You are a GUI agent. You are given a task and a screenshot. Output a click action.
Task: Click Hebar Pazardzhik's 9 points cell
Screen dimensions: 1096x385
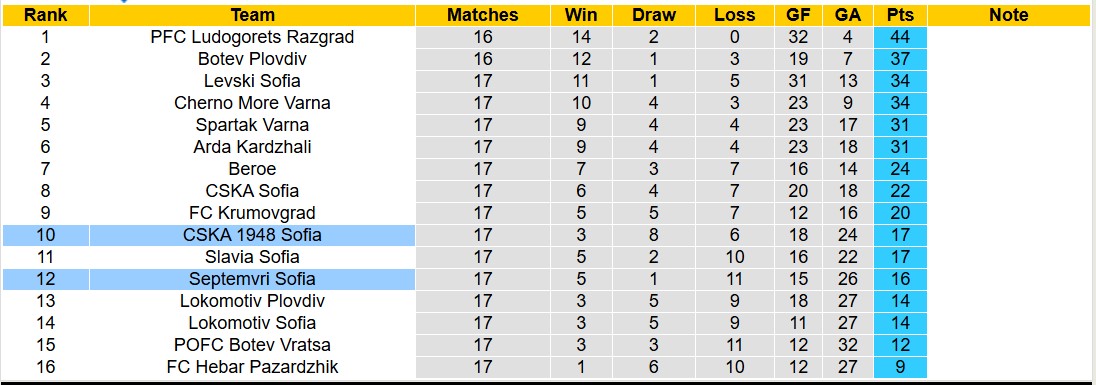coord(900,367)
